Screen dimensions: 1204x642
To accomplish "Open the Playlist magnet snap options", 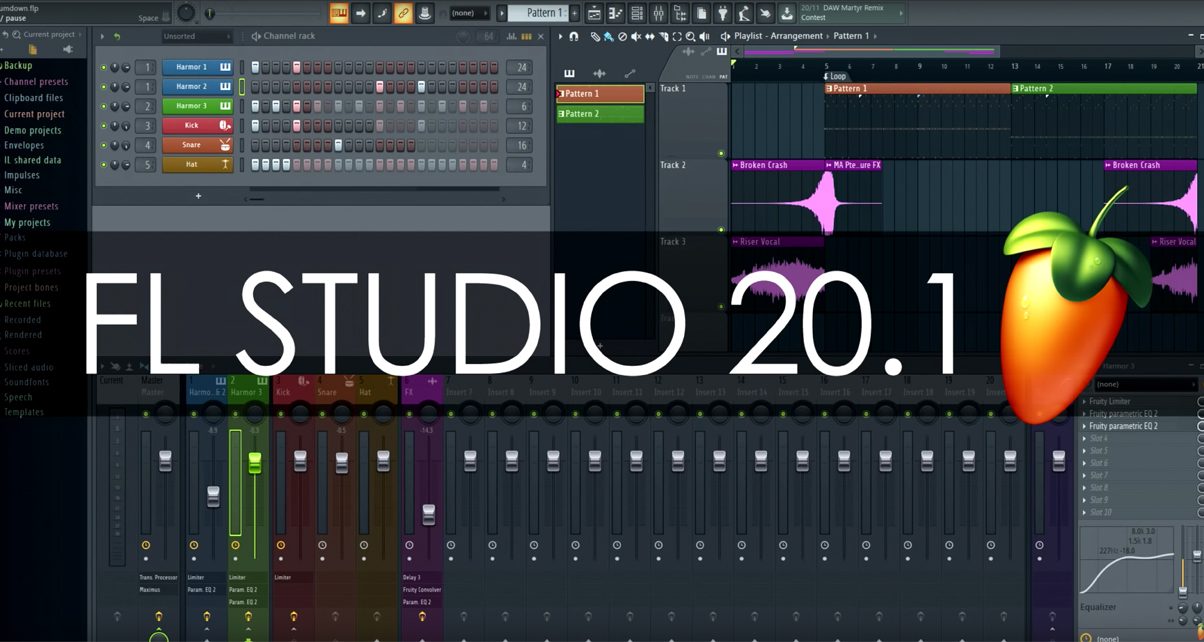I will pos(574,36).
